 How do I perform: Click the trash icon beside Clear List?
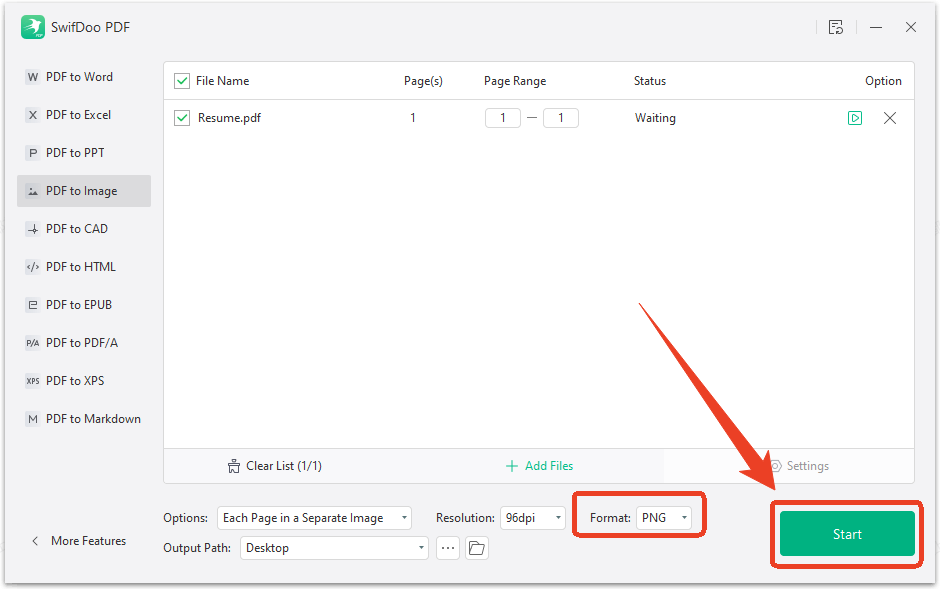pyautogui.click(x=234, y=466)
